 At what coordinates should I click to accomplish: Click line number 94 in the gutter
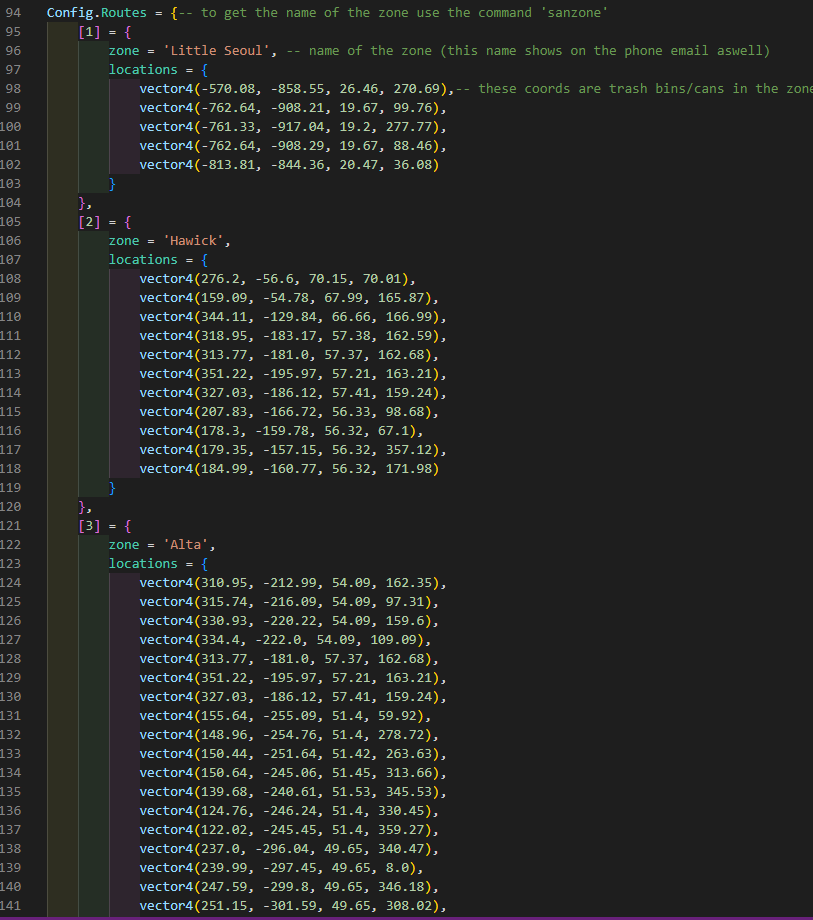pyautogui.click(x=13, y=13)
